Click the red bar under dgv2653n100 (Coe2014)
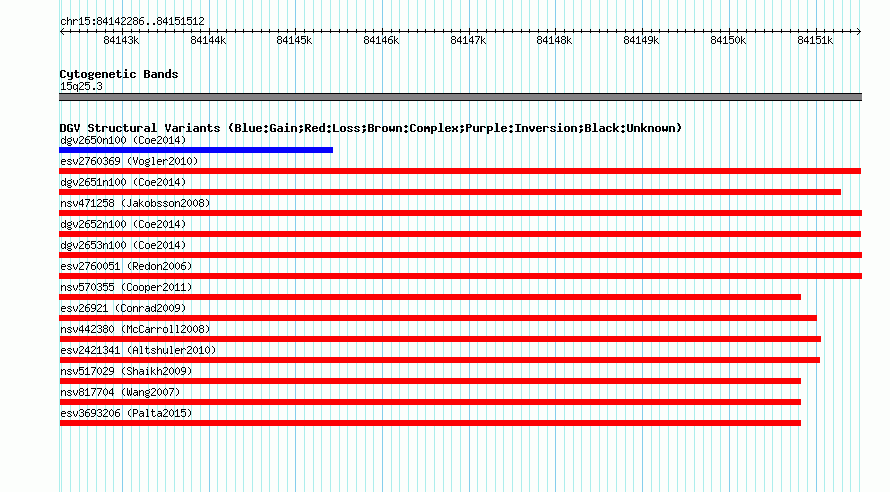The image size is (890, 492). point(460,255)
